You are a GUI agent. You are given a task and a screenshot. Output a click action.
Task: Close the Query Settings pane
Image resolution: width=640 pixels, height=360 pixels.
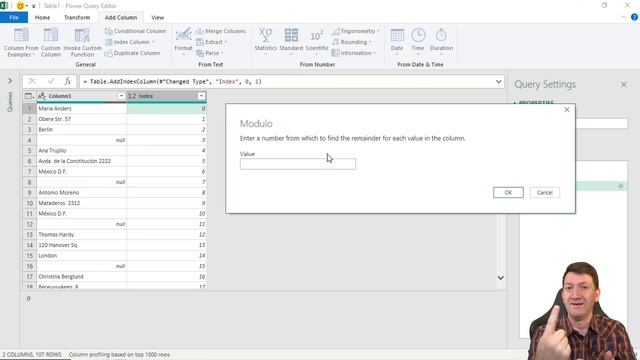[x=624, y=84]
